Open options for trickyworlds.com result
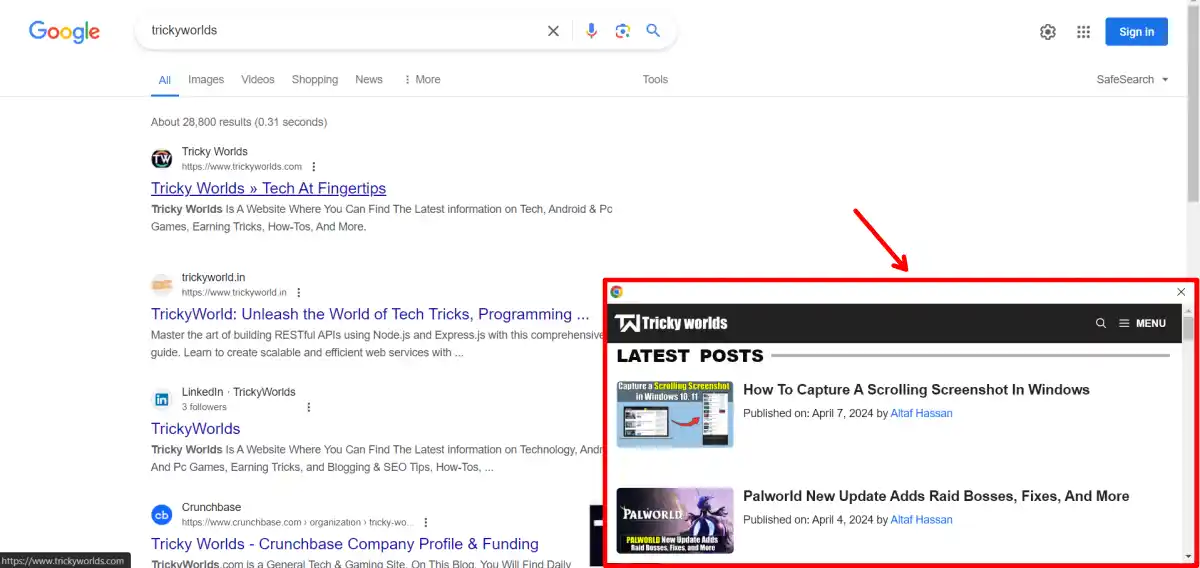The width and height of the screenshot is (1200, 568). click(314, 167)
